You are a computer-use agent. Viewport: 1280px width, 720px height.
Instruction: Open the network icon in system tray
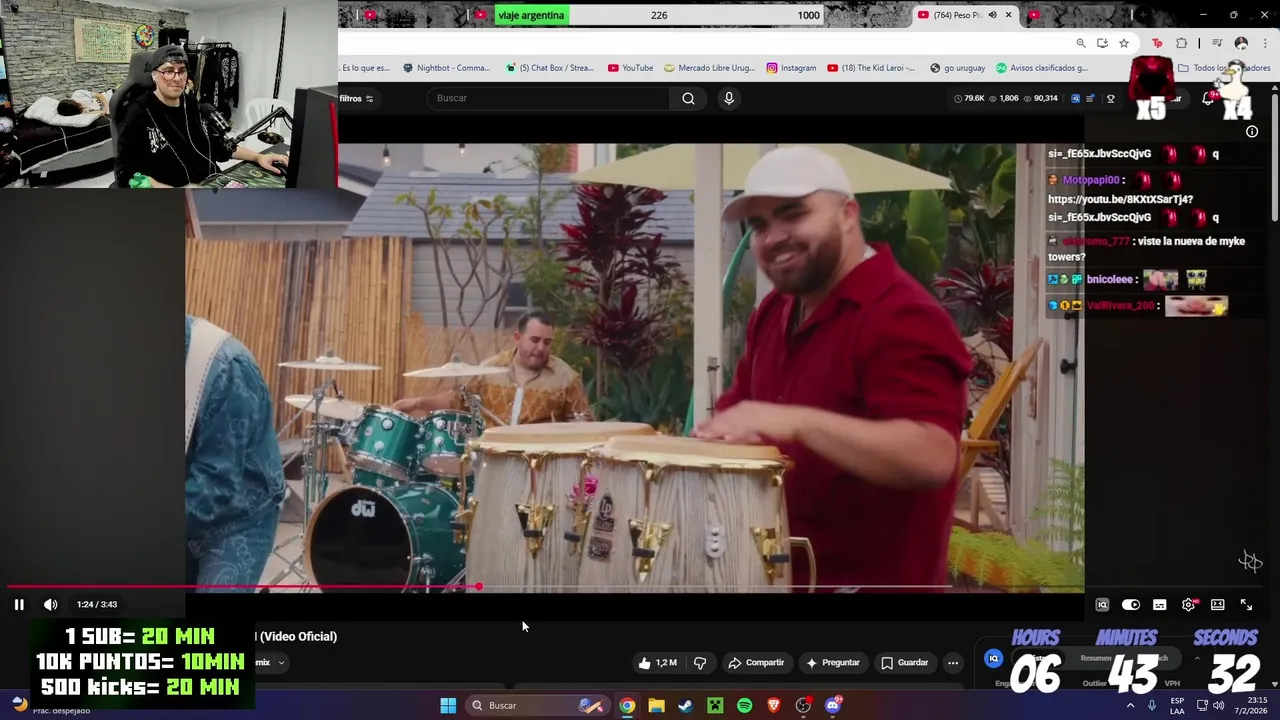[1202, 705]
